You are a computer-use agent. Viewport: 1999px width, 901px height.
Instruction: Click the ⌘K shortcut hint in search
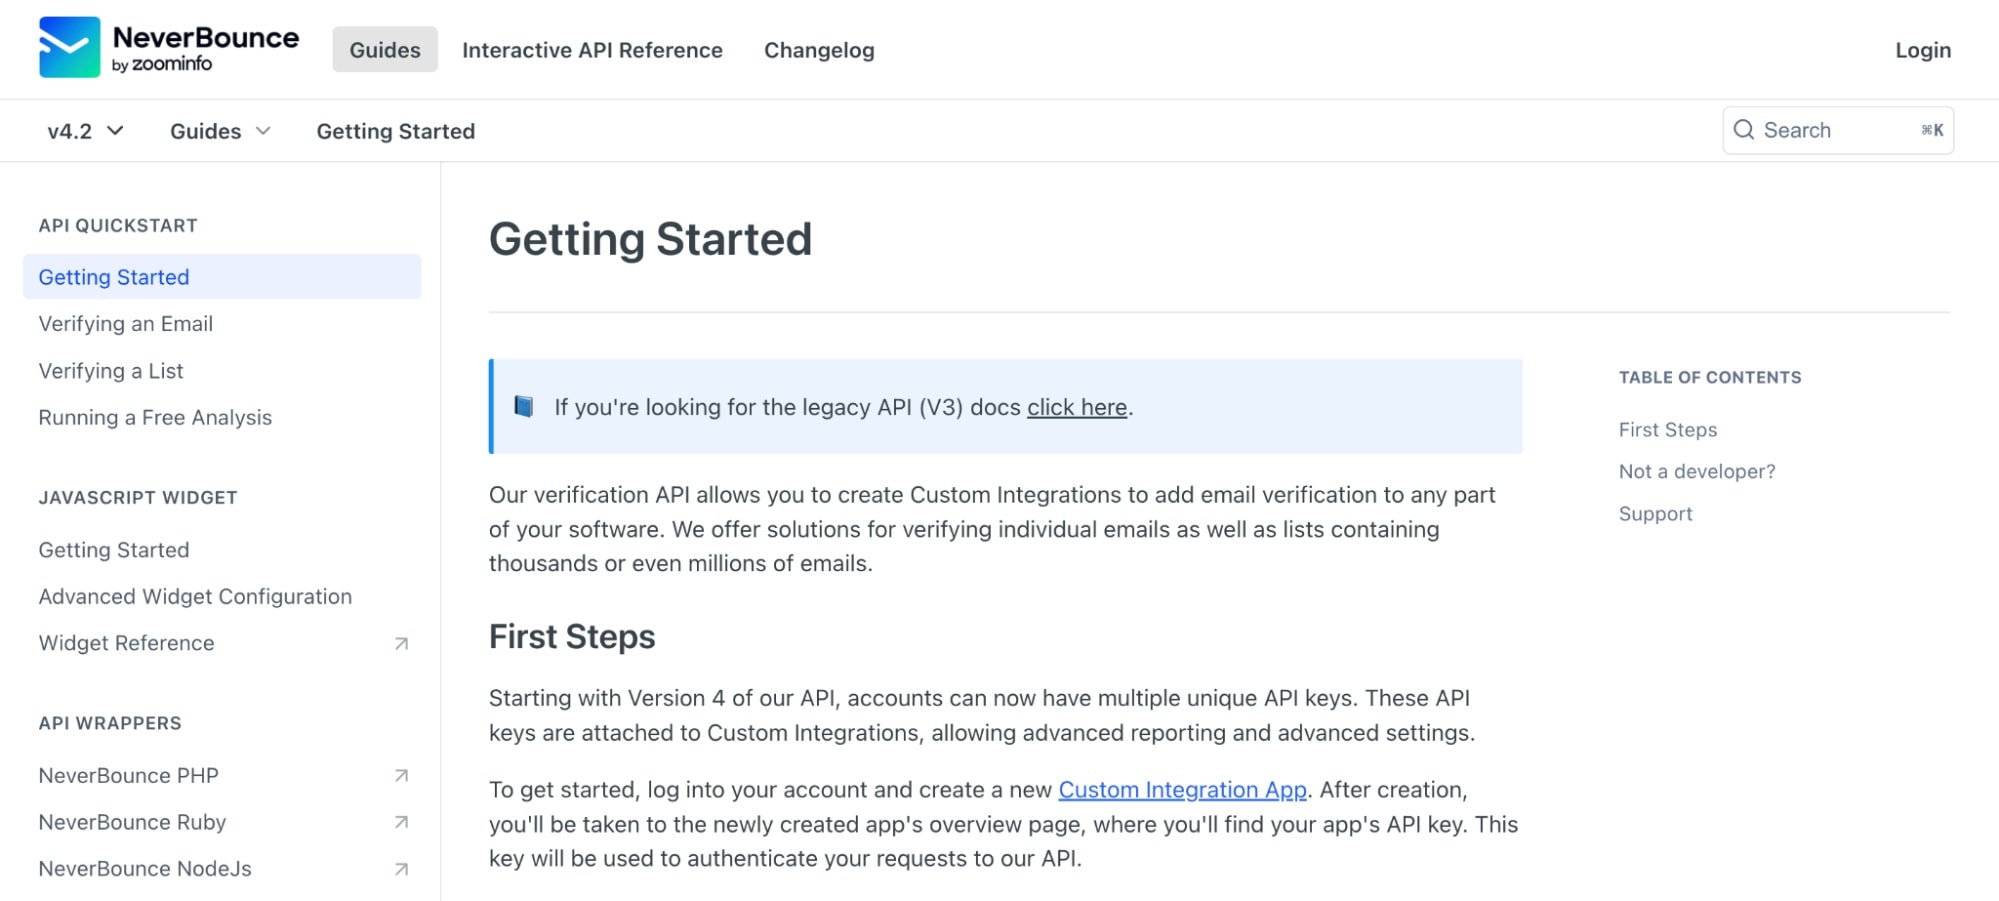(x=1932, y=130)
